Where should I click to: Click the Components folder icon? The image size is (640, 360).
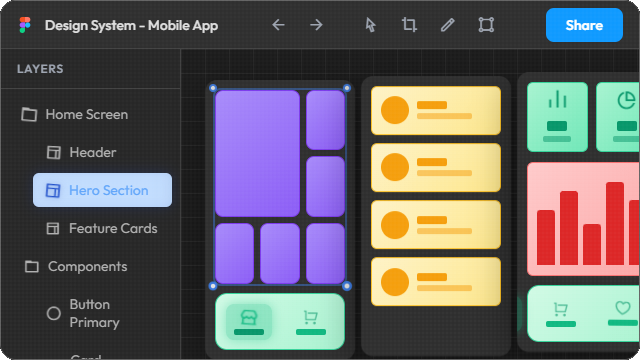tap(32, 267)
